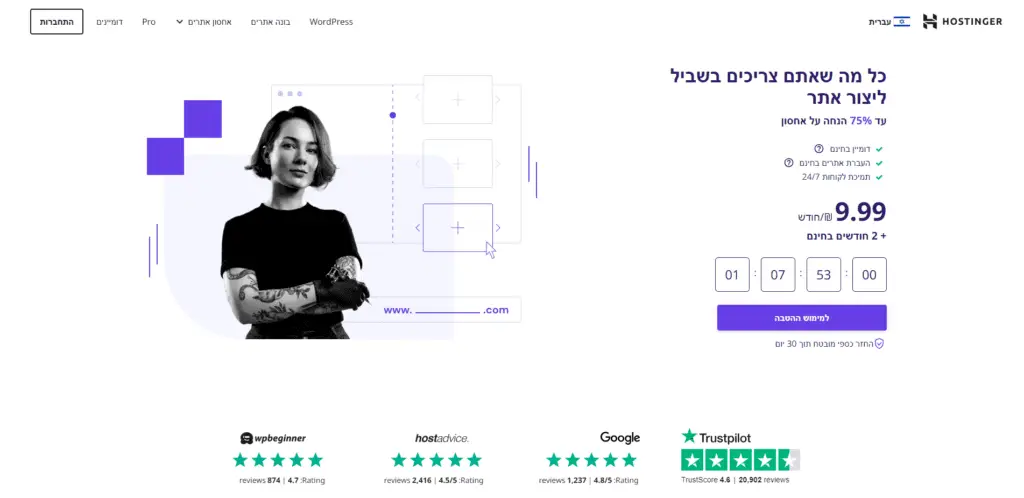The image size is (1024, 498).
Task: Open help tooltip beside העברת אתרים בחינם
Action: point(788,163)
